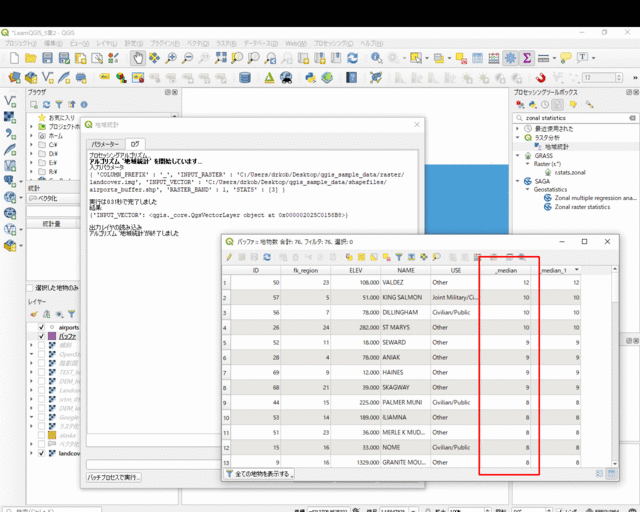Image resolution: width=640 pixels, height=512 pixels.
Task: Click the NAME column header
Action: pyautogui.click(x=406, y=270)
